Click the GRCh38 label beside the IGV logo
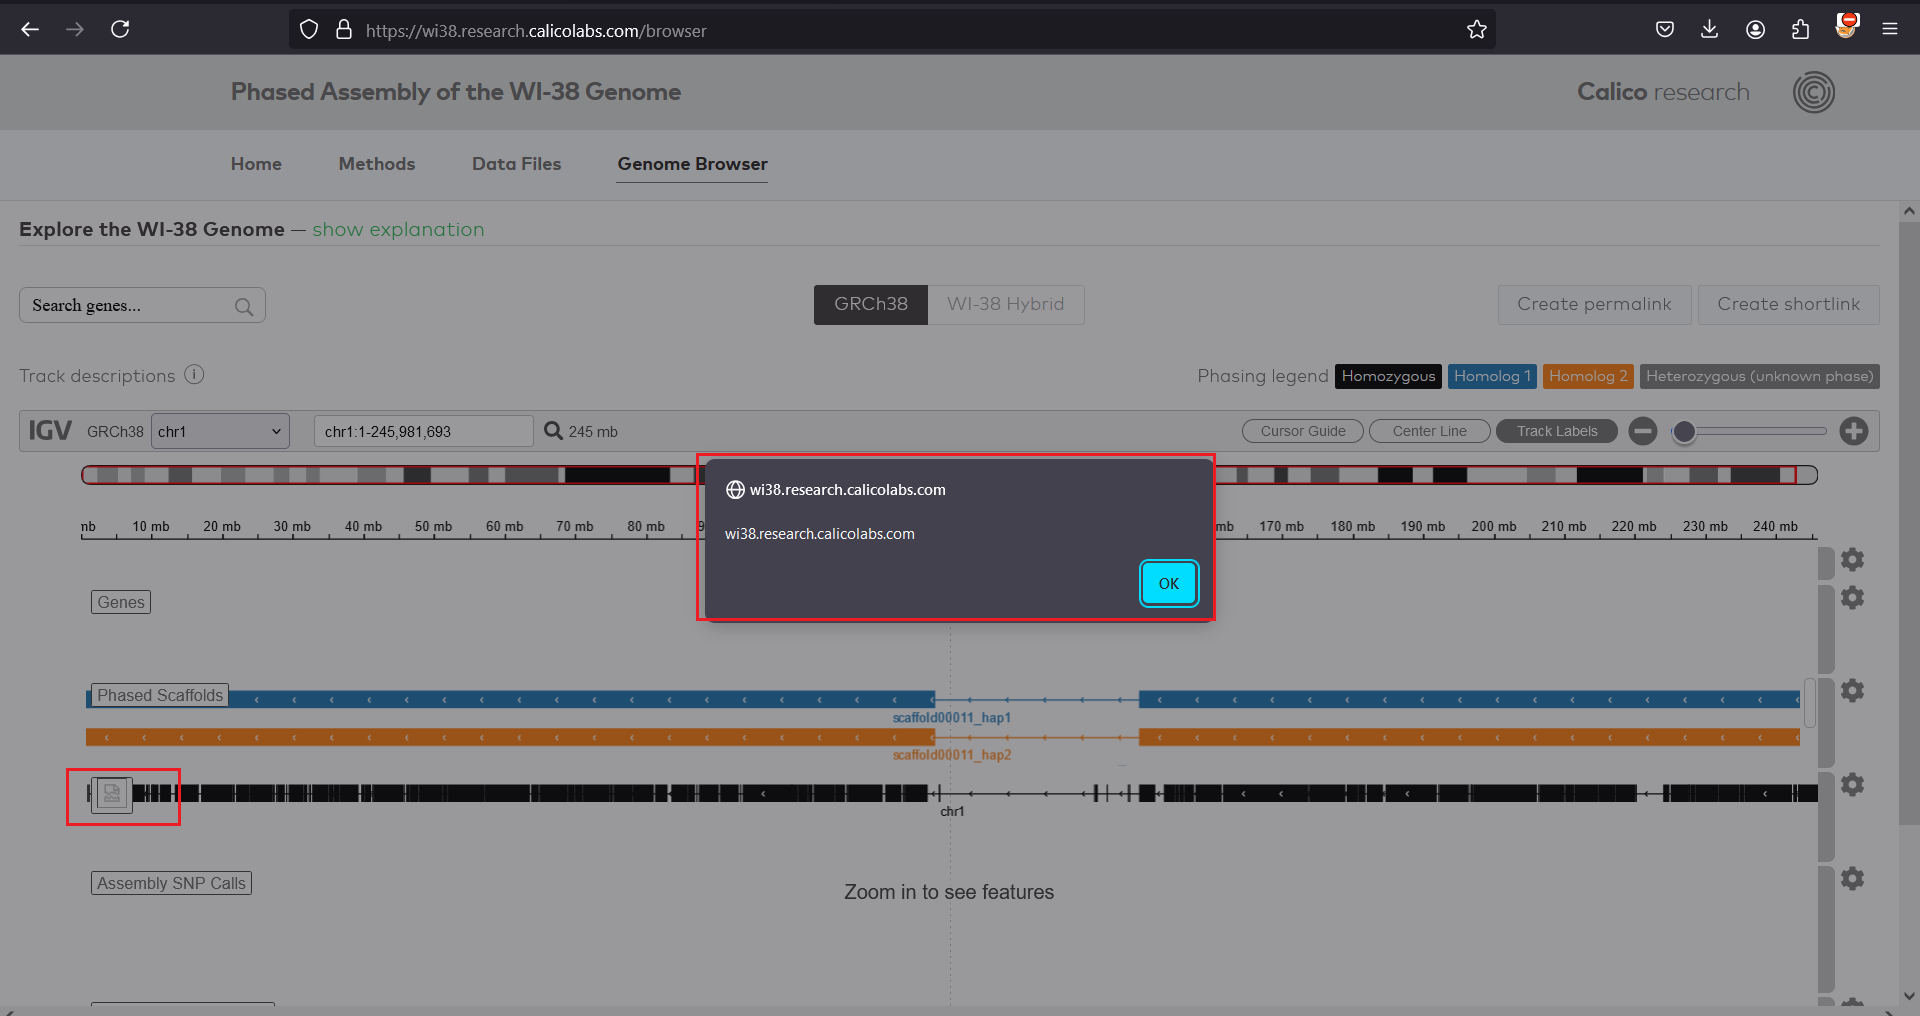 click(x=115, y=432)
